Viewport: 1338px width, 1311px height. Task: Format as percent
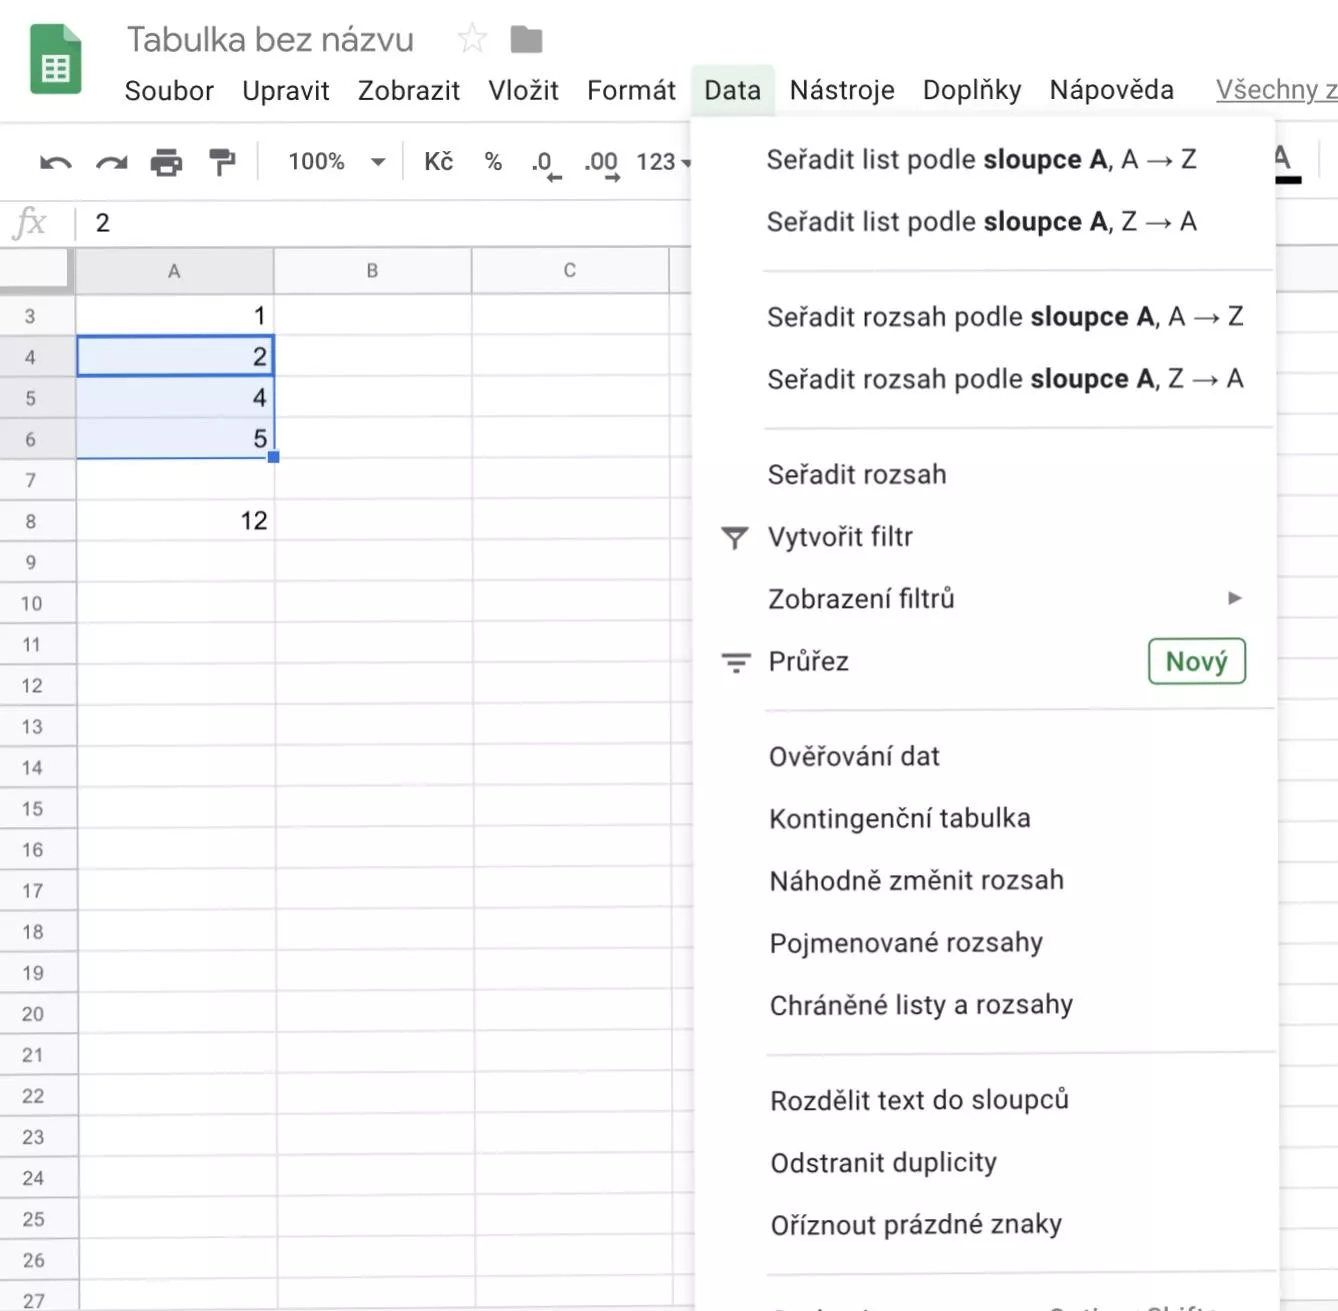[493, 161]
